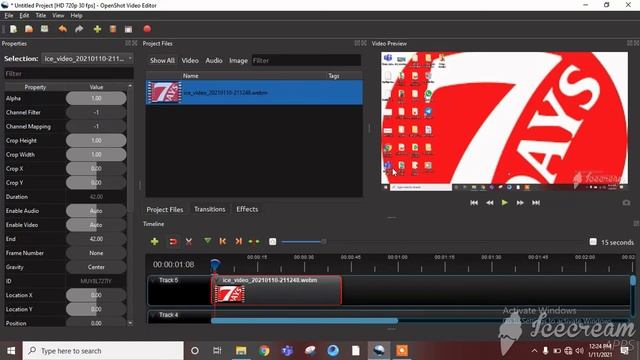Viewport: 640px width, 360px height.
Task: Click the Gravity Center value
Action: click(96, 267)
